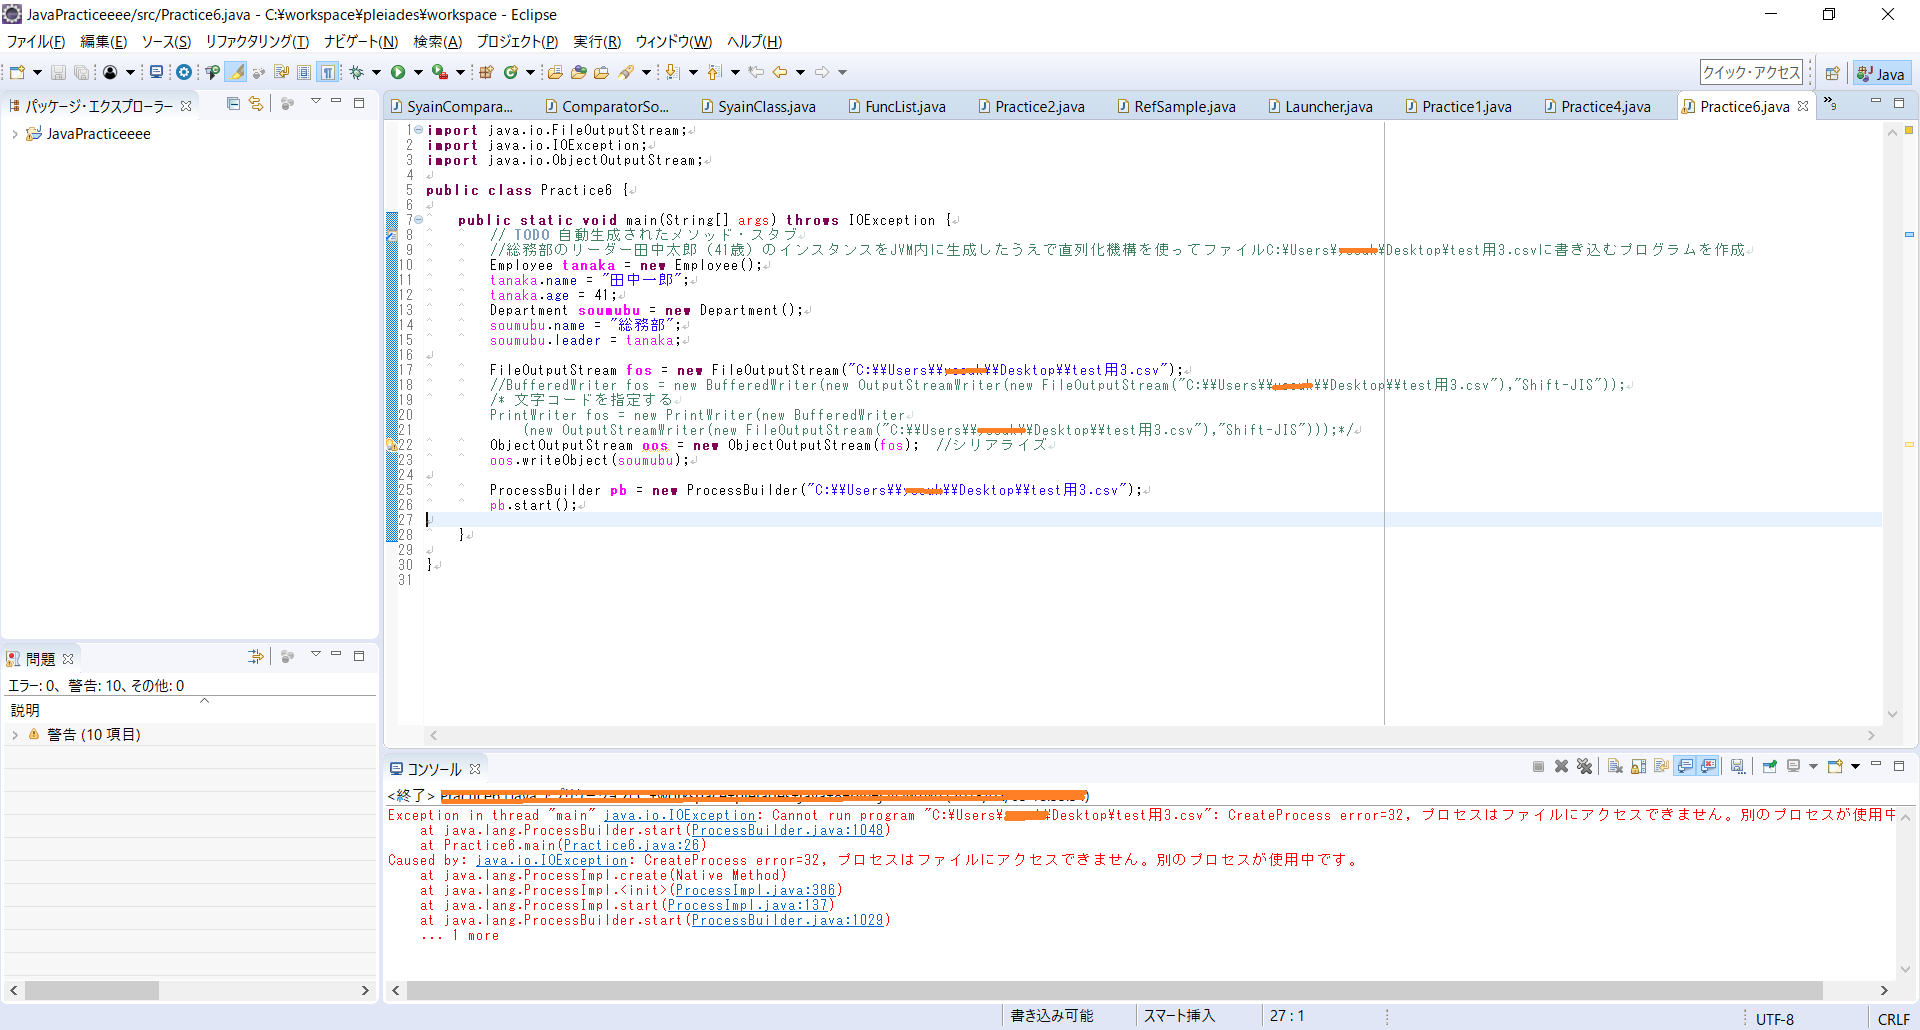Click the Clear Console icon

tap(1615, 767)
